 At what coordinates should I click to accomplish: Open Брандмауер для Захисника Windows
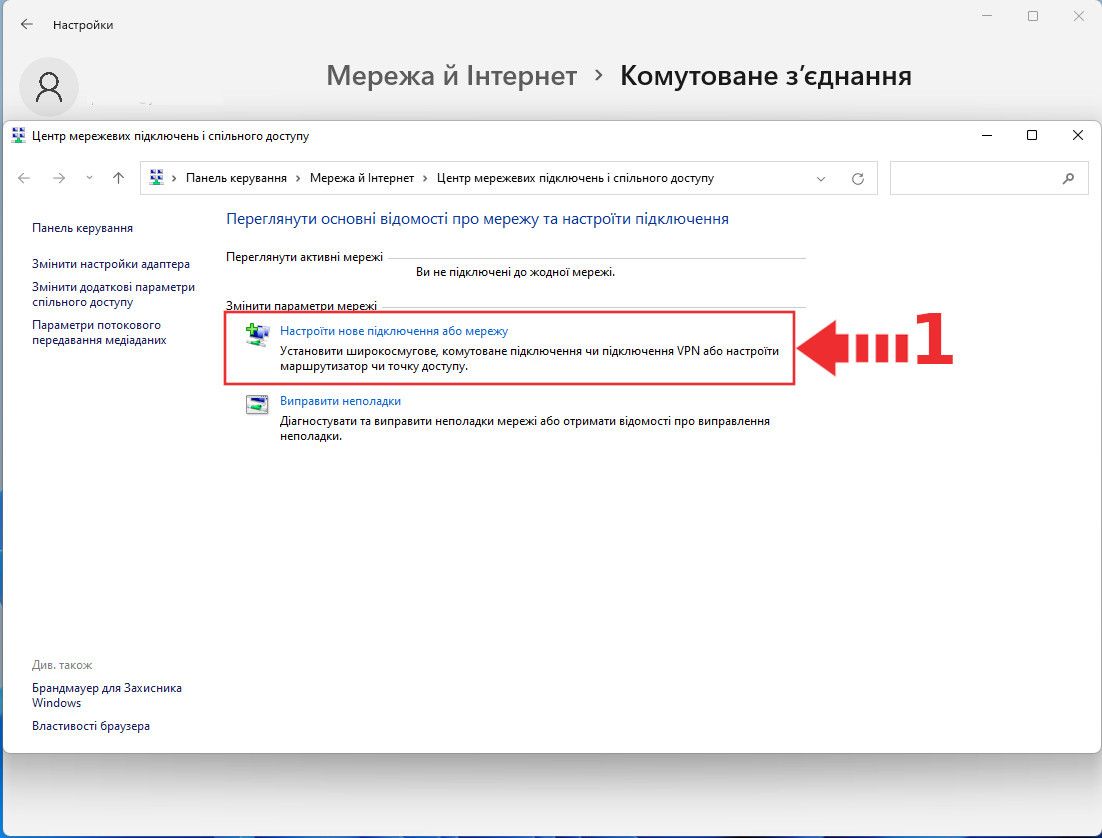[107, 695]
